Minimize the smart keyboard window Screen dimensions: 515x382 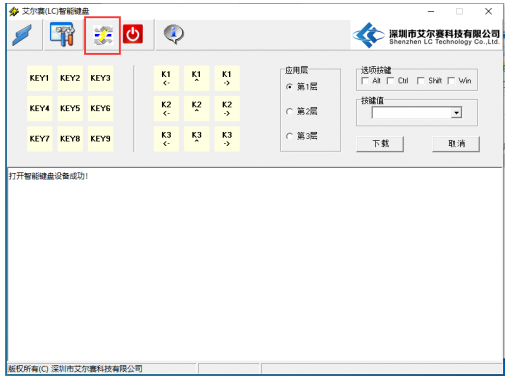click(431, 12)
